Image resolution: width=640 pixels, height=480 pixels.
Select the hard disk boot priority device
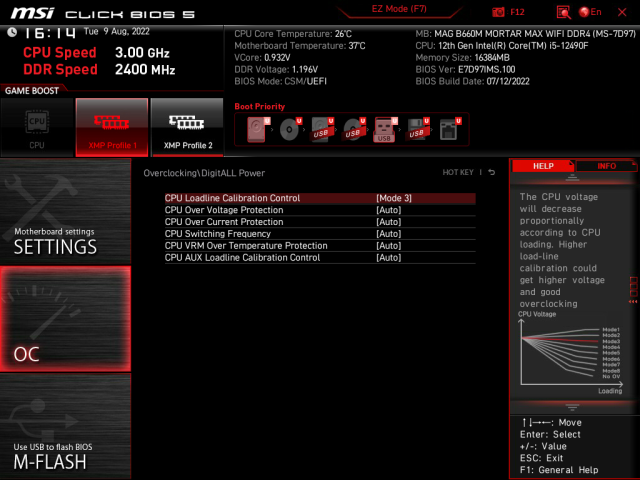(259, 129)
